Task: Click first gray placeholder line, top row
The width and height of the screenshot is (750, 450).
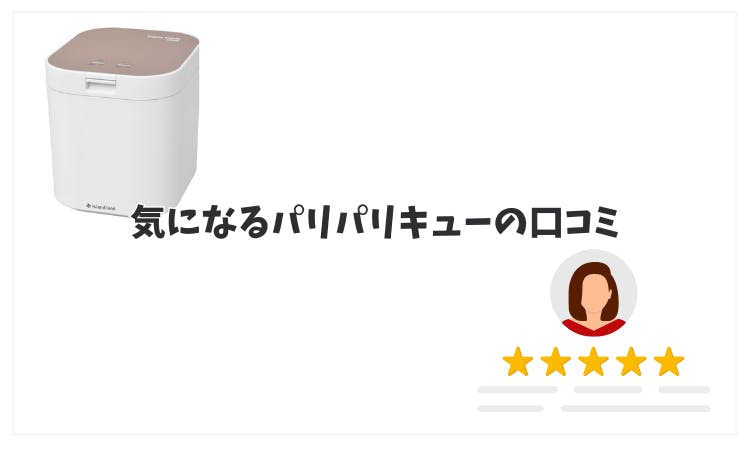Action: coord(518,390)
